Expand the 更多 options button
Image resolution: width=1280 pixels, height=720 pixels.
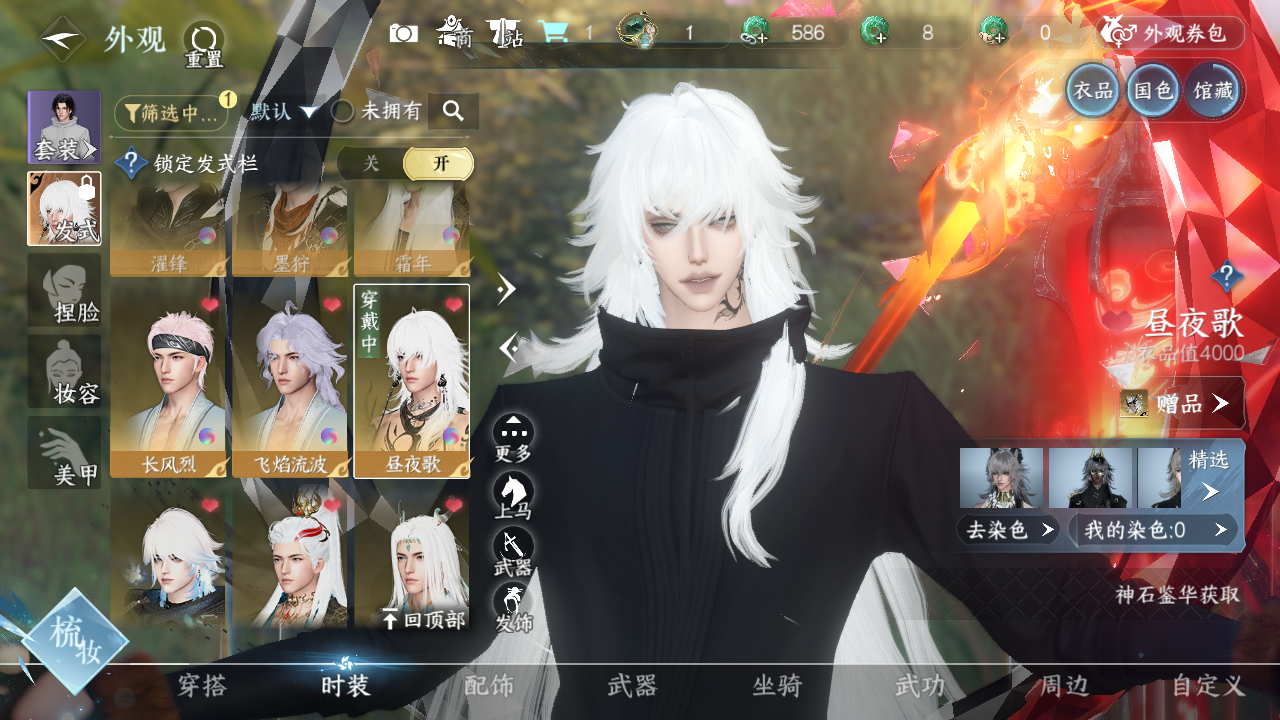pyautogui.click(x=513, y=434)
